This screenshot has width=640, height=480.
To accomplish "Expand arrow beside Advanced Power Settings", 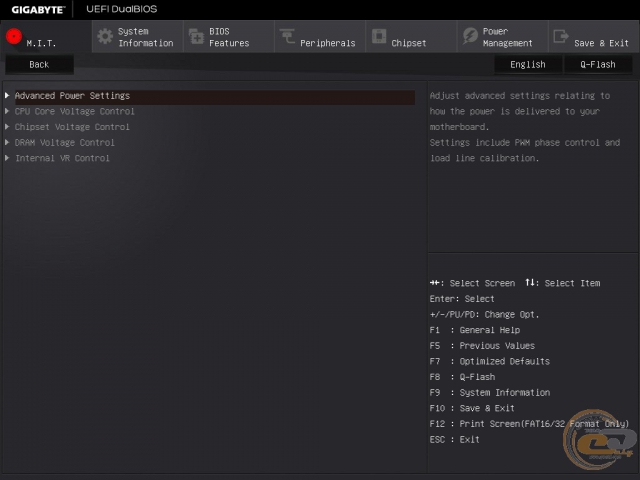I will [x=7, y=96].
